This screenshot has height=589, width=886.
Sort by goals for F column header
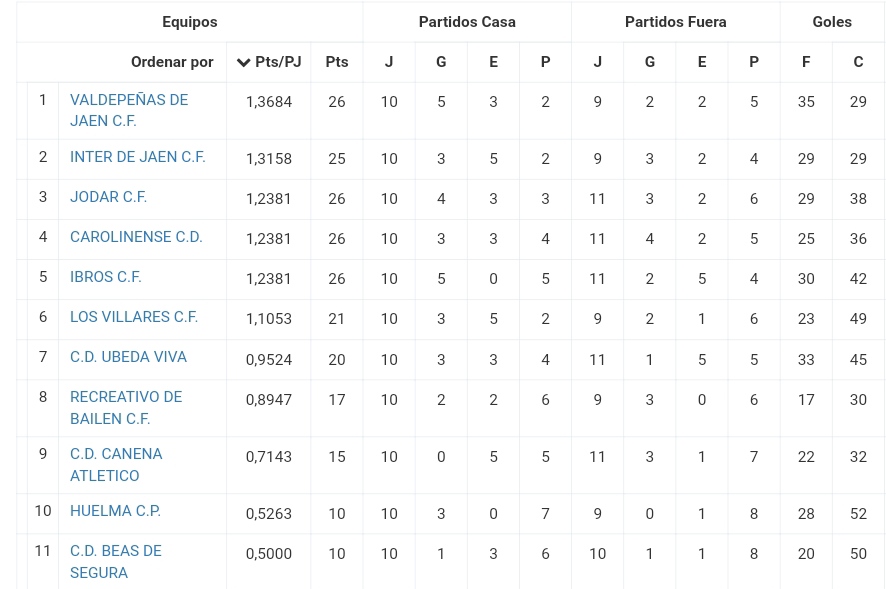806,62
